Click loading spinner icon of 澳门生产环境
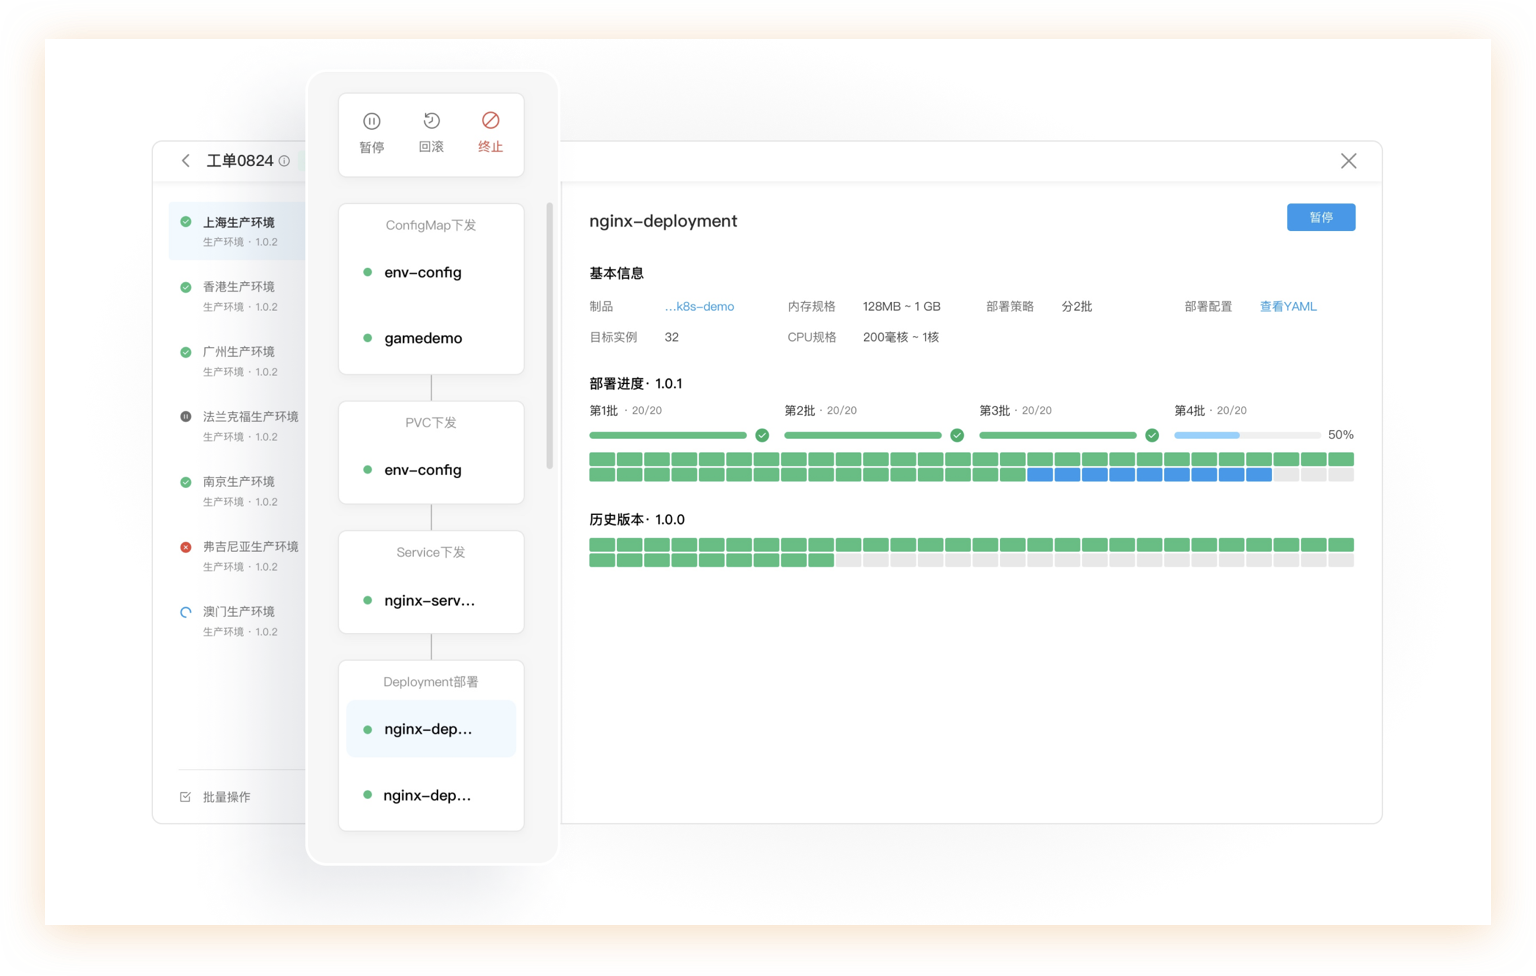 [x=186, y=612]
